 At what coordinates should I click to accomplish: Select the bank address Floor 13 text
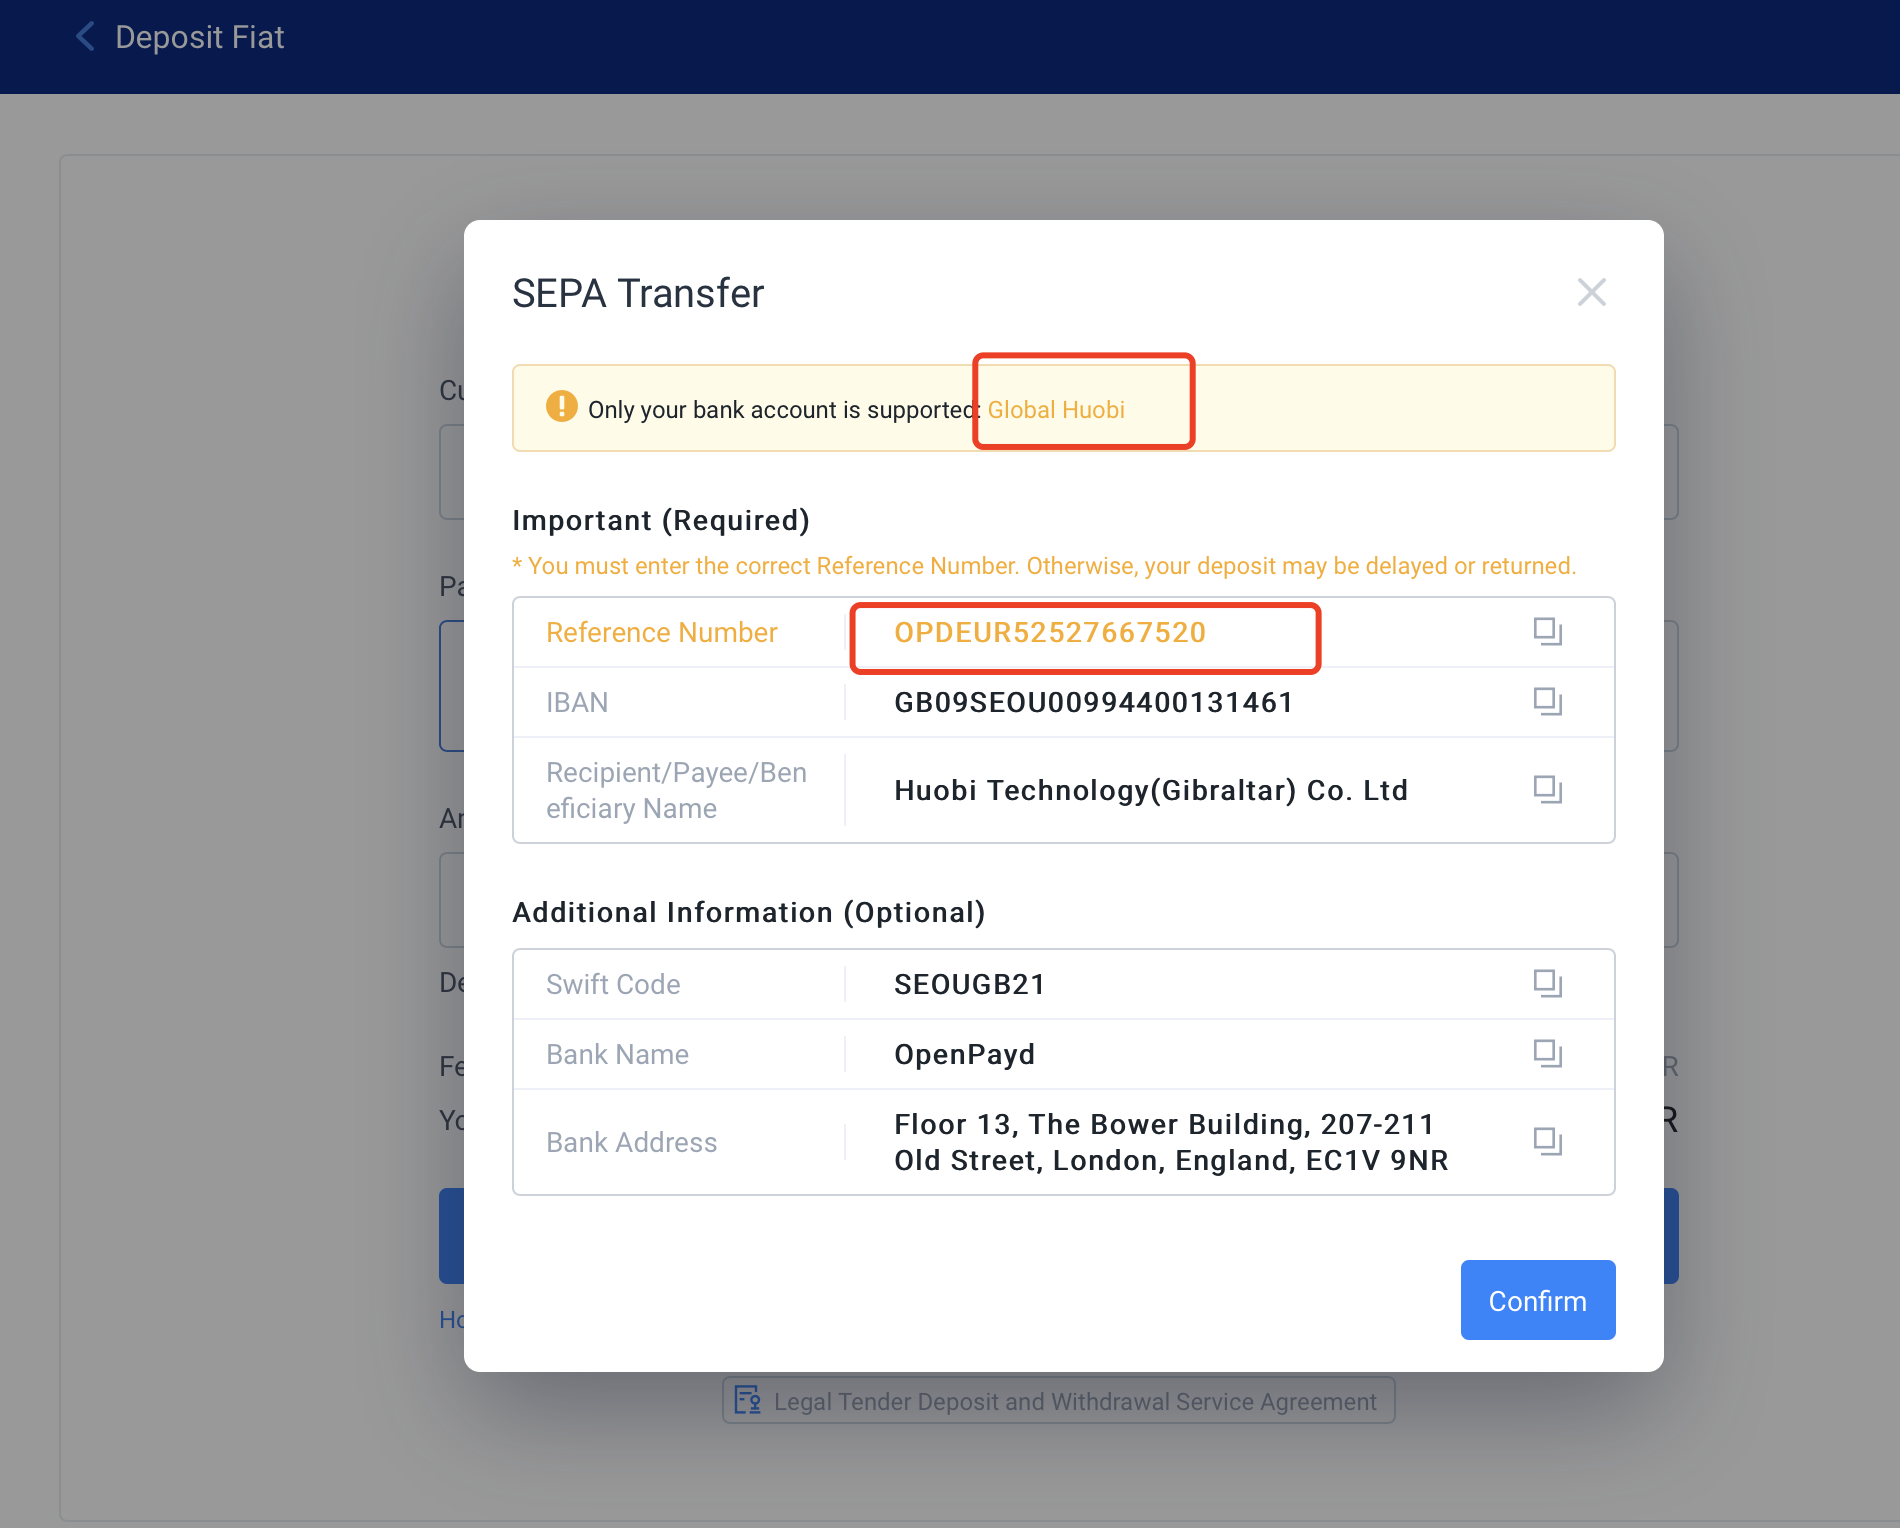1171,1142
